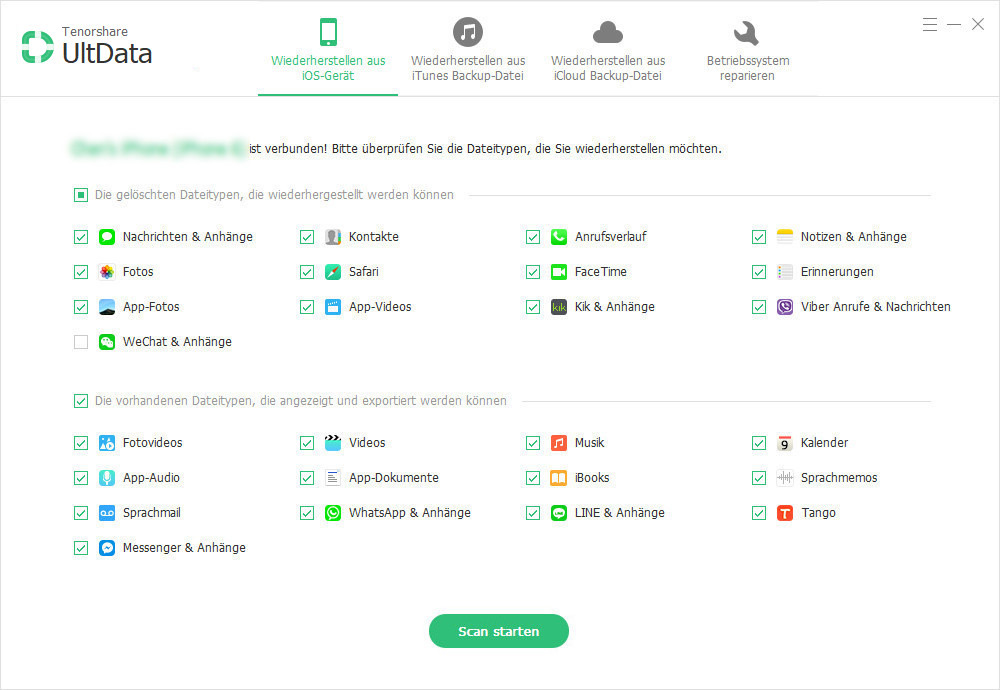Click the LINE & Anhänge label
Viewport: 1000px width, 690px height.
[x=619, y=513]
